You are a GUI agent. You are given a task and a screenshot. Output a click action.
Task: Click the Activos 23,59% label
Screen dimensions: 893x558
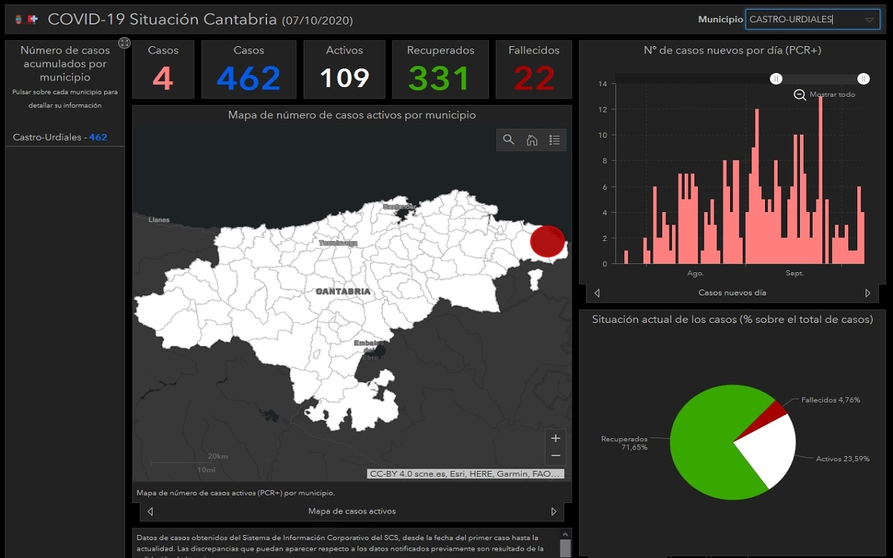pos(842,459)
